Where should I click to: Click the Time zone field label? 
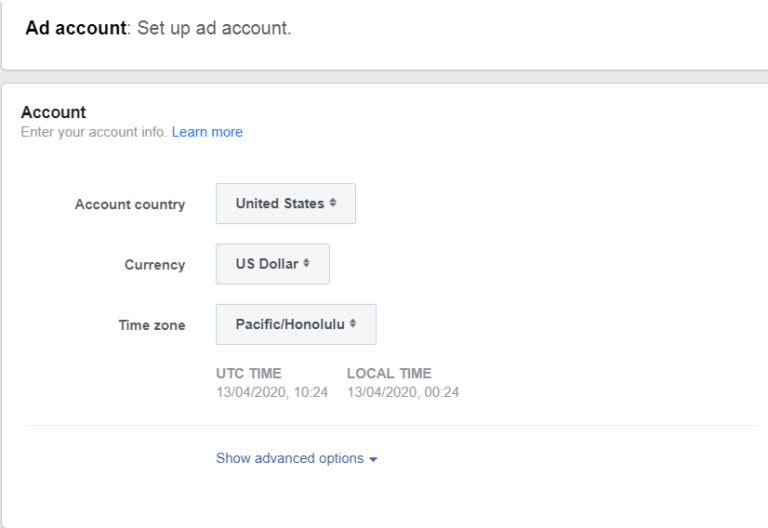(x=151, y=325)
